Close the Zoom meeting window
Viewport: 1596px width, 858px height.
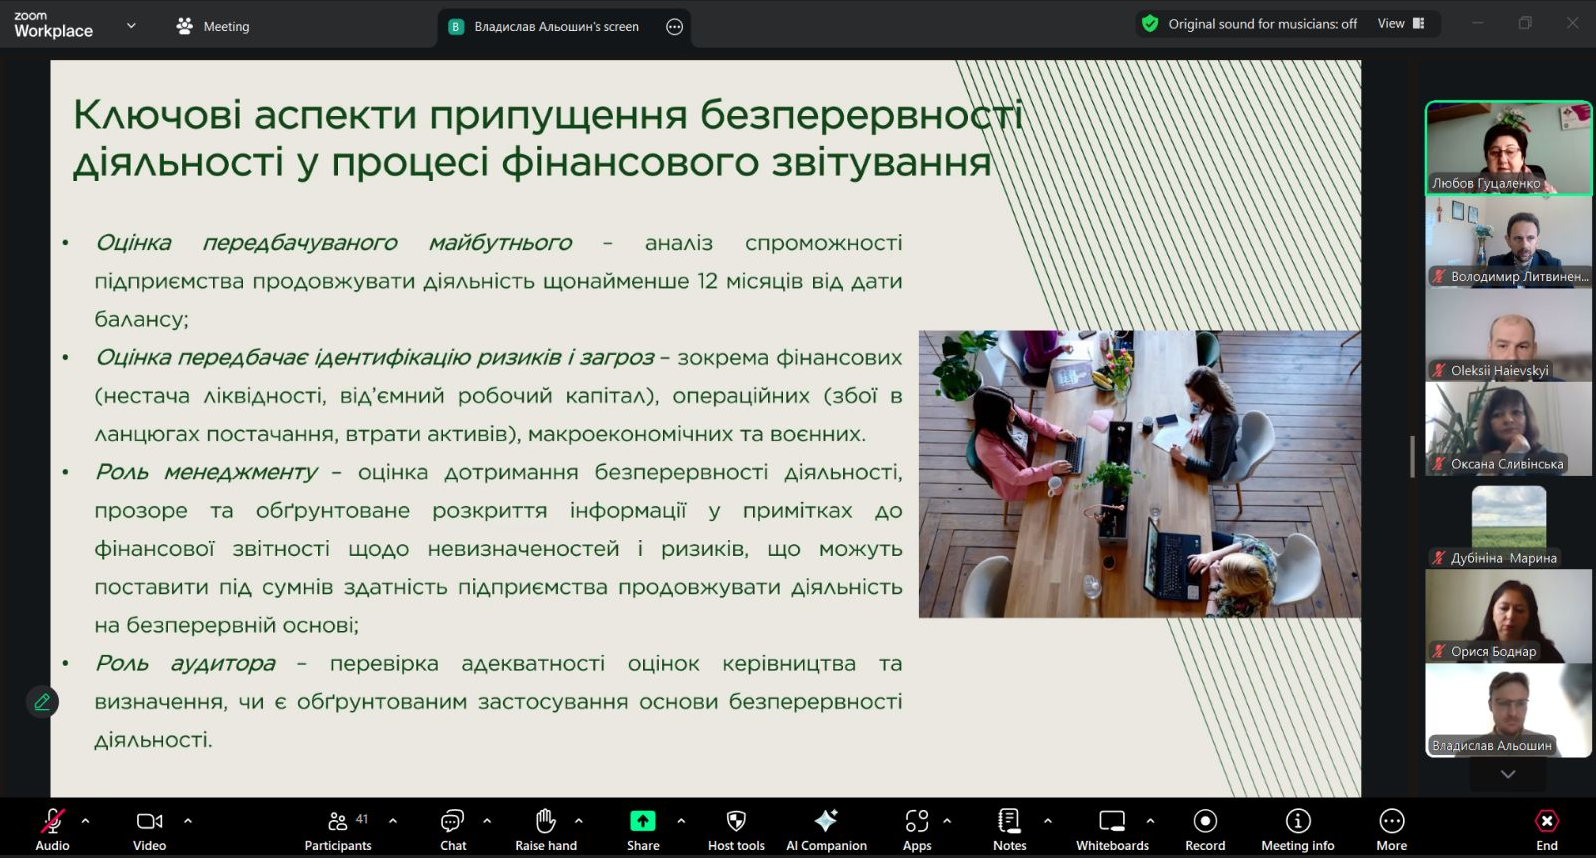click(x=1572, y=23)
